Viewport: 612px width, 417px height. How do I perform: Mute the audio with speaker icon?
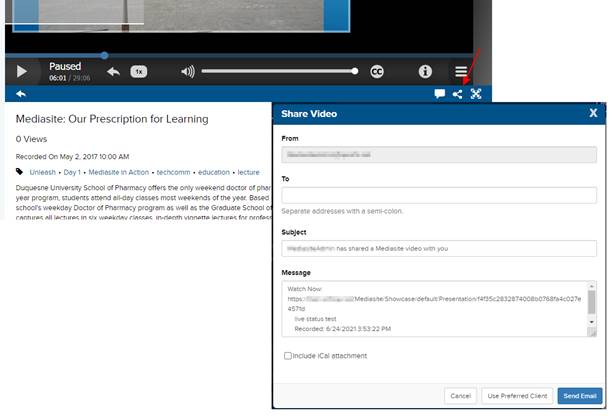coord(188,71)
